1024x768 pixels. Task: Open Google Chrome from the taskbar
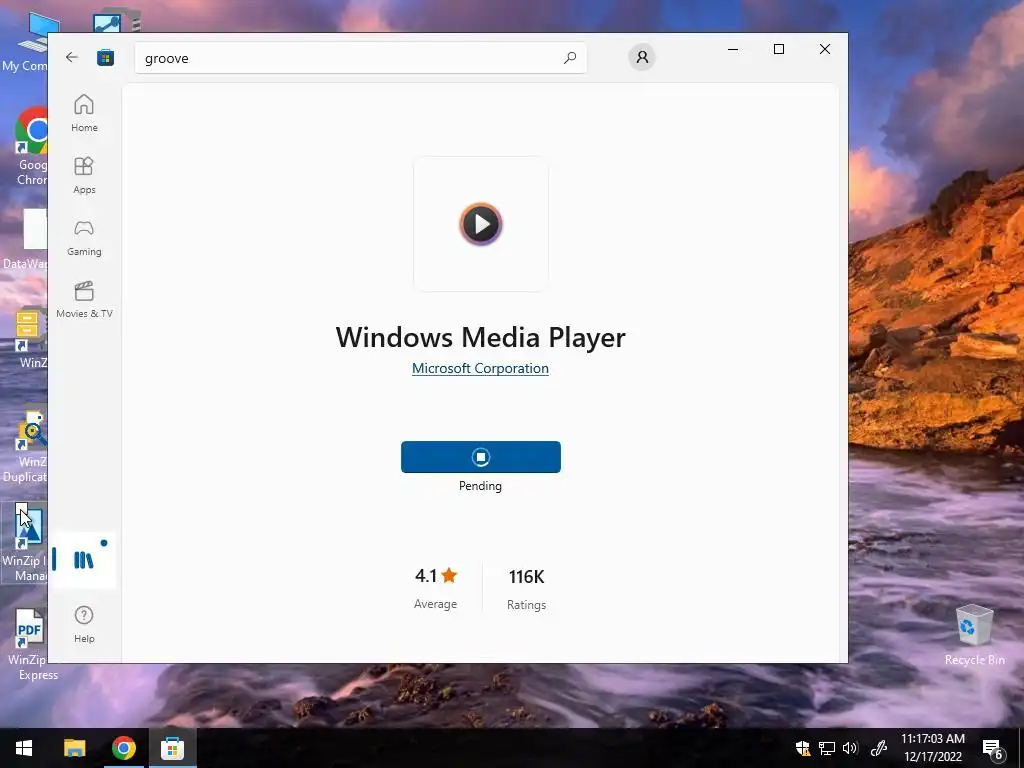tap(123, 748)
